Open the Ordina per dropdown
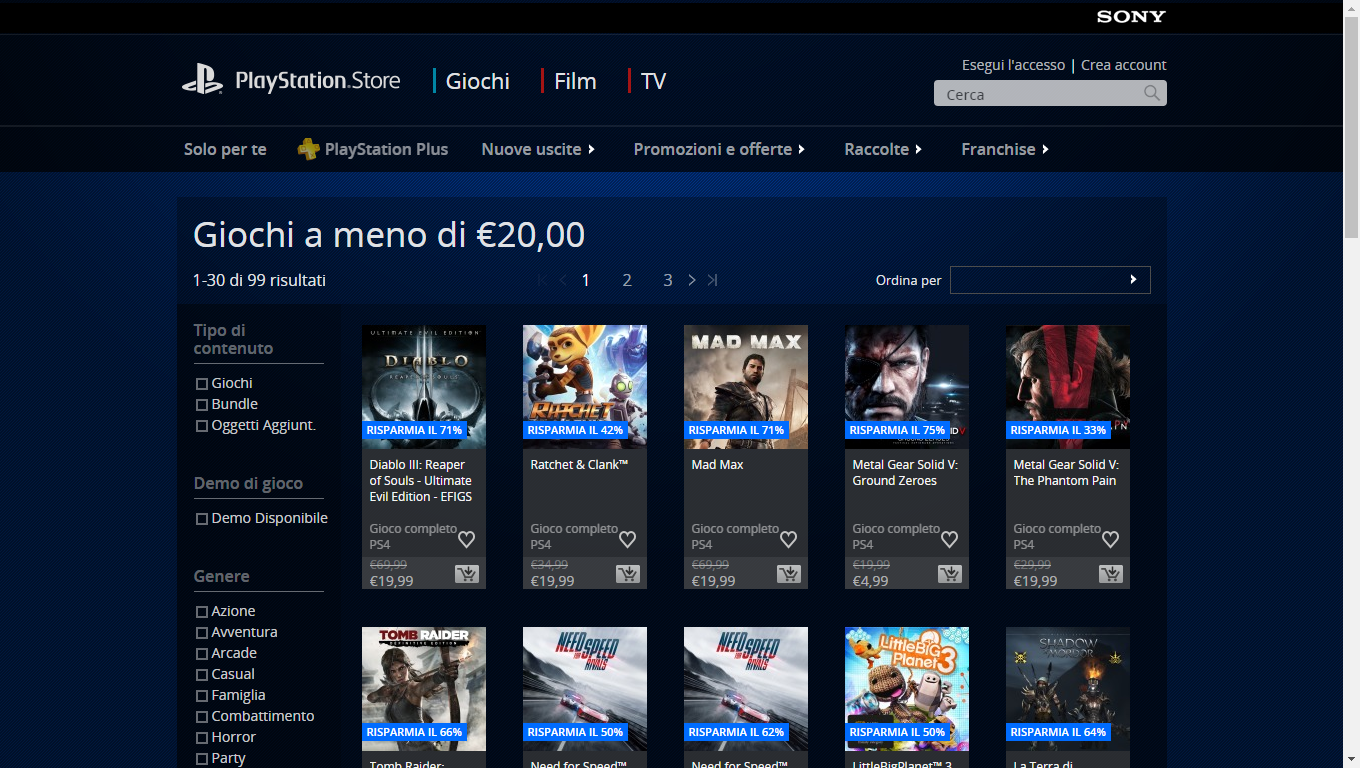Screen dimensions: 1360x768 (1050, 280)
